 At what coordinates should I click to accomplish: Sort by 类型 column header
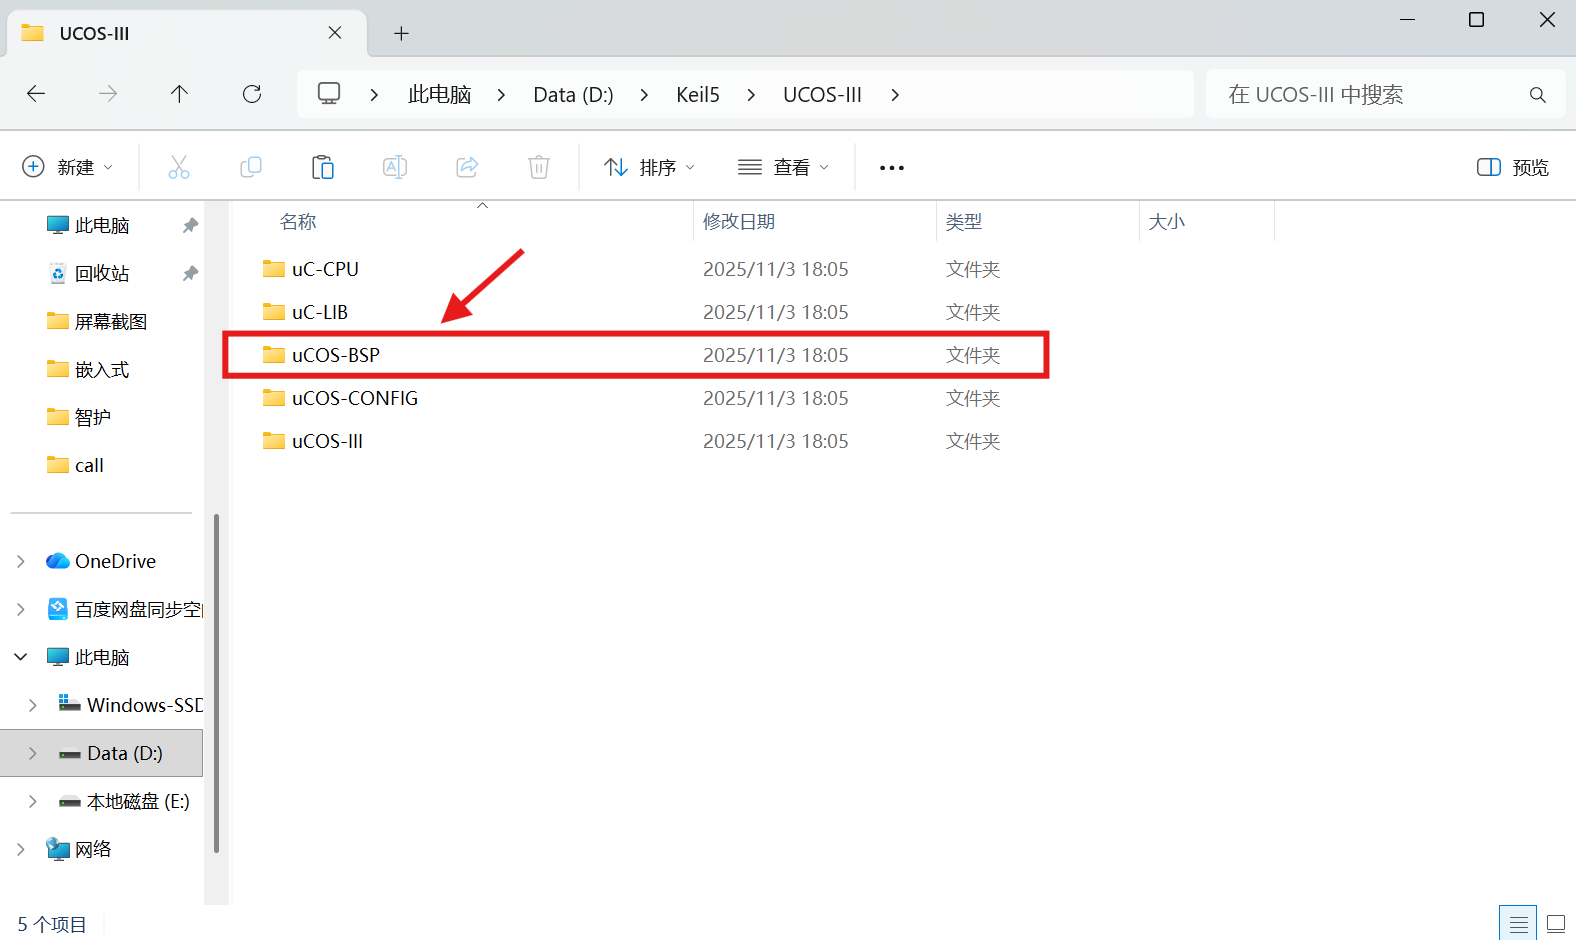click(964, 222)
